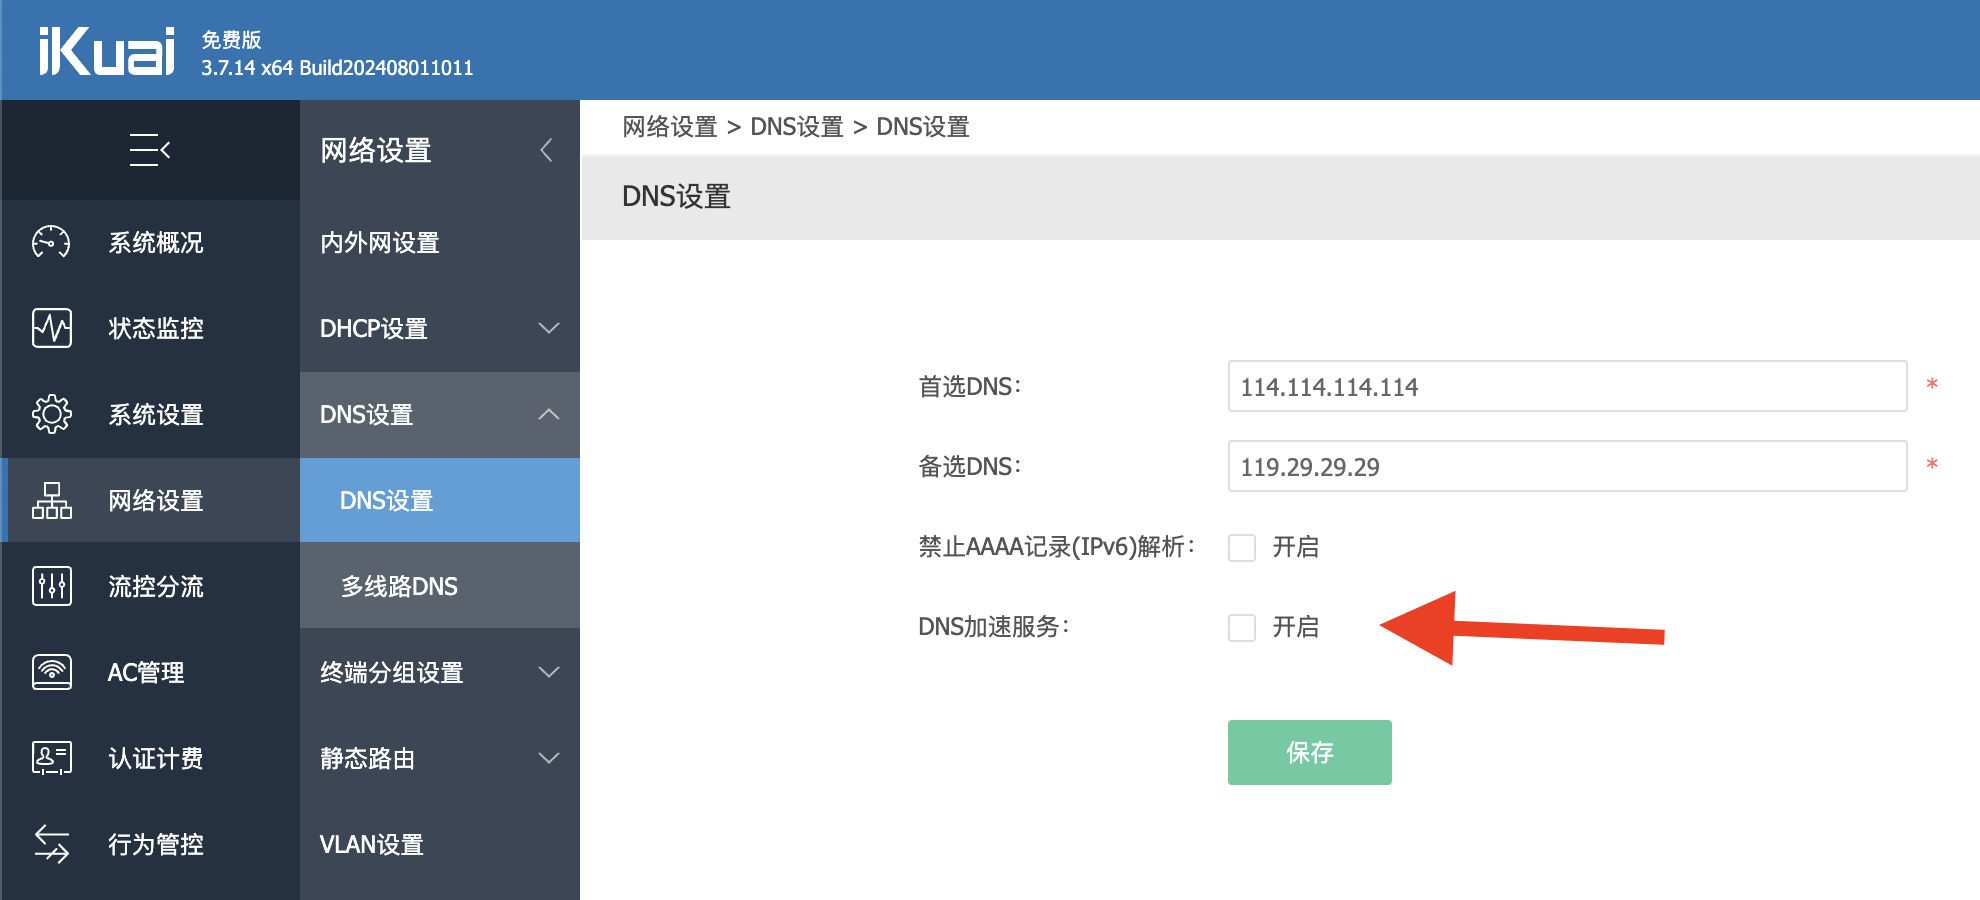The image size is (1980, 900).
Task: Click the last DNS设置 breadcrumb item
Action: (x=923, y=127)
